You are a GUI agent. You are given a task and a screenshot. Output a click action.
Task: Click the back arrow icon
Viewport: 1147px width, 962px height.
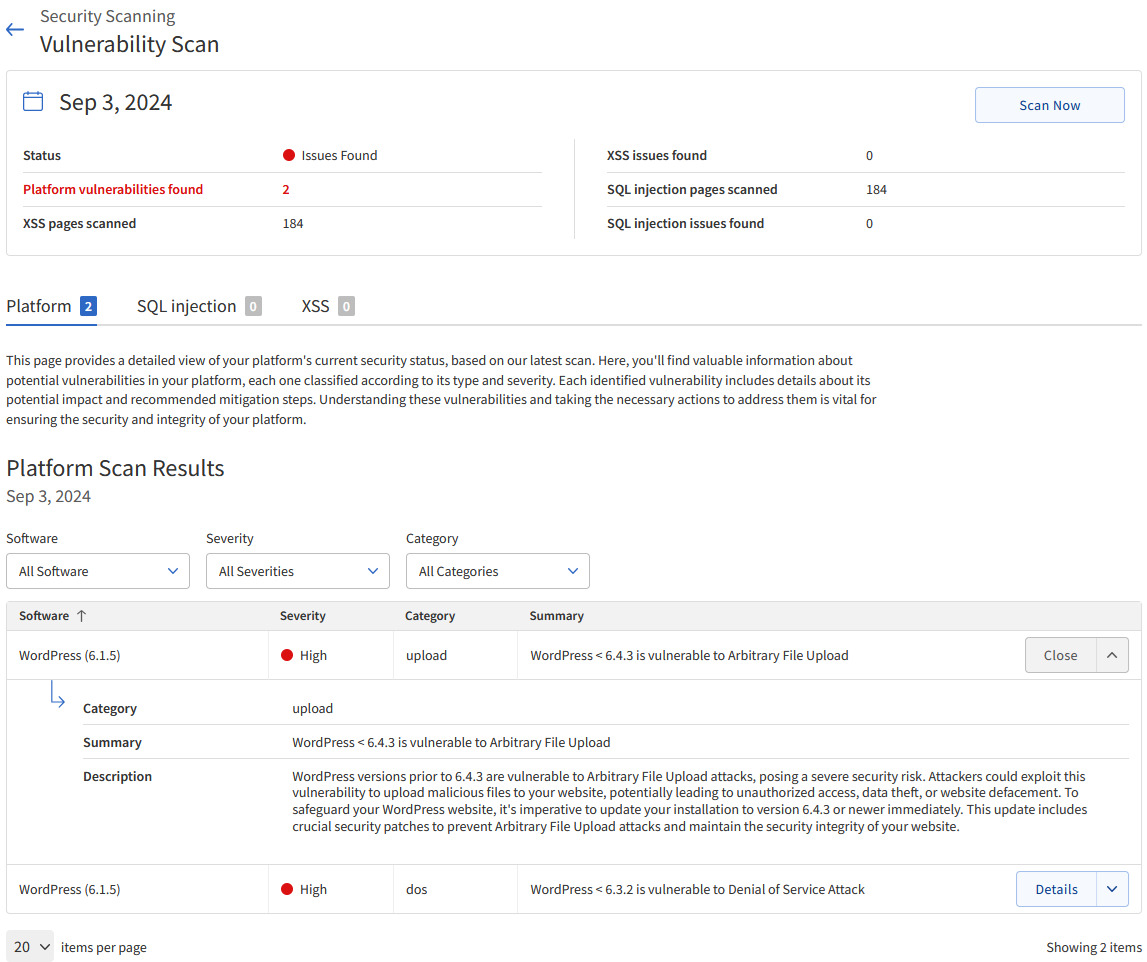[15, 30]
